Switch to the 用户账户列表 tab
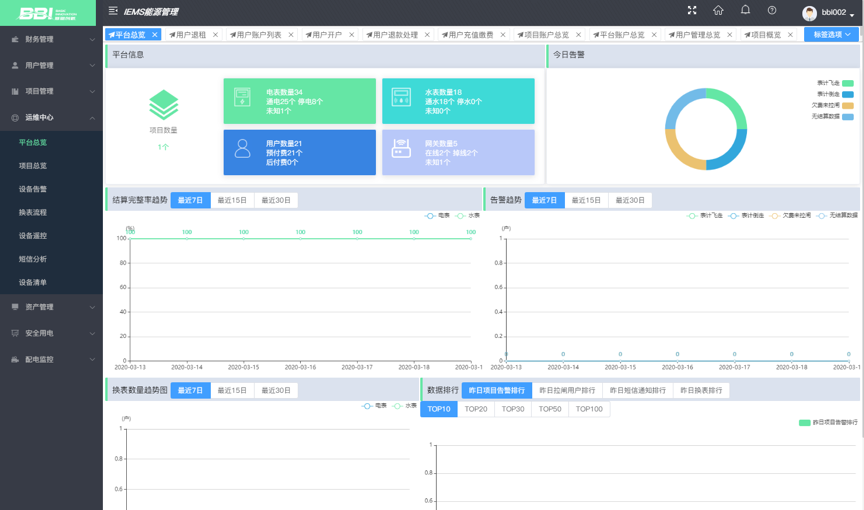The image size is (864, 510). point(259,35)
